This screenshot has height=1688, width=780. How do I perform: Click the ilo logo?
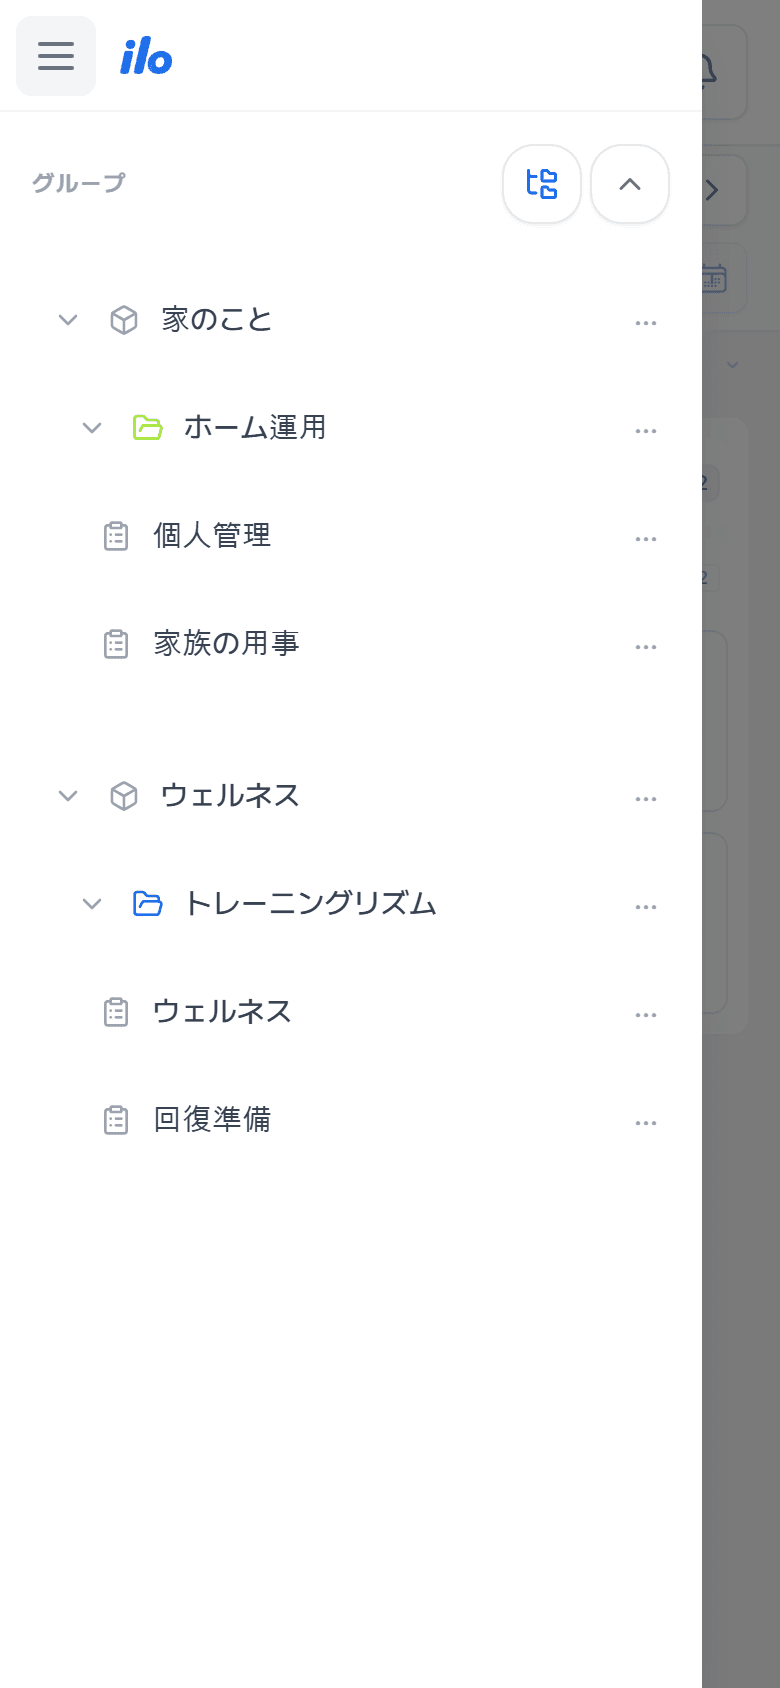tap(146, 57)
